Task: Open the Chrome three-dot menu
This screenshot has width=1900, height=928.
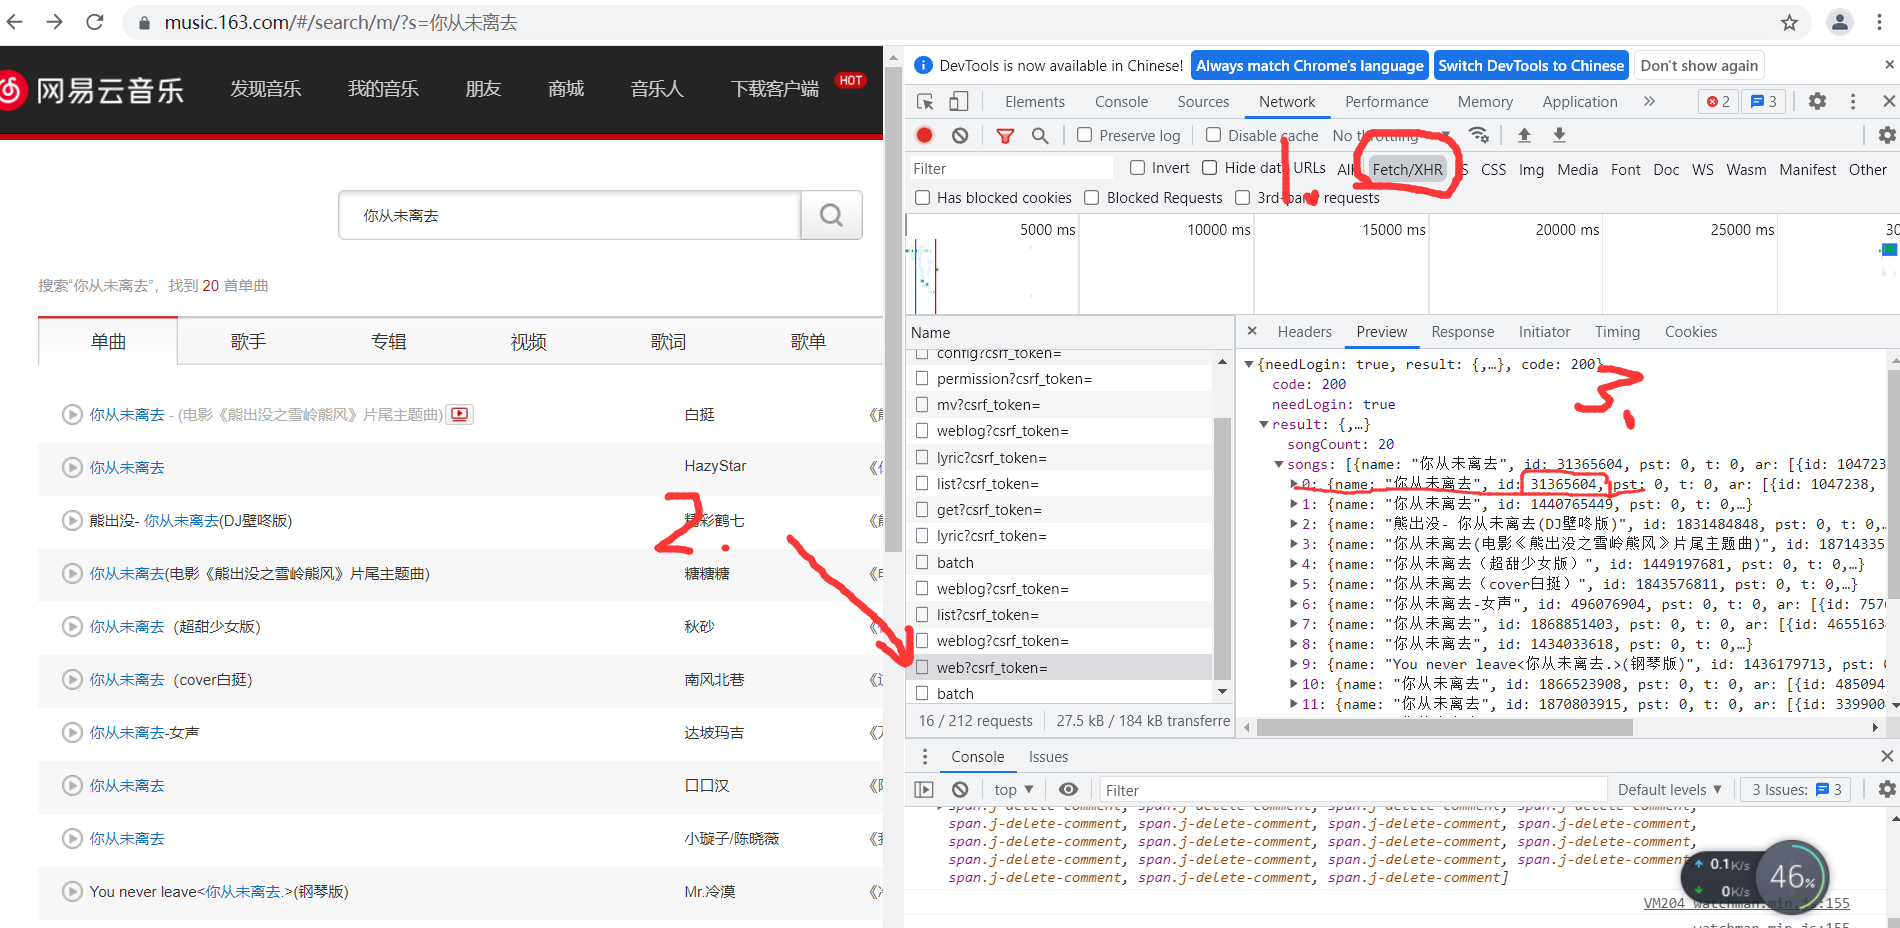Action: [x=1880, y=22]
